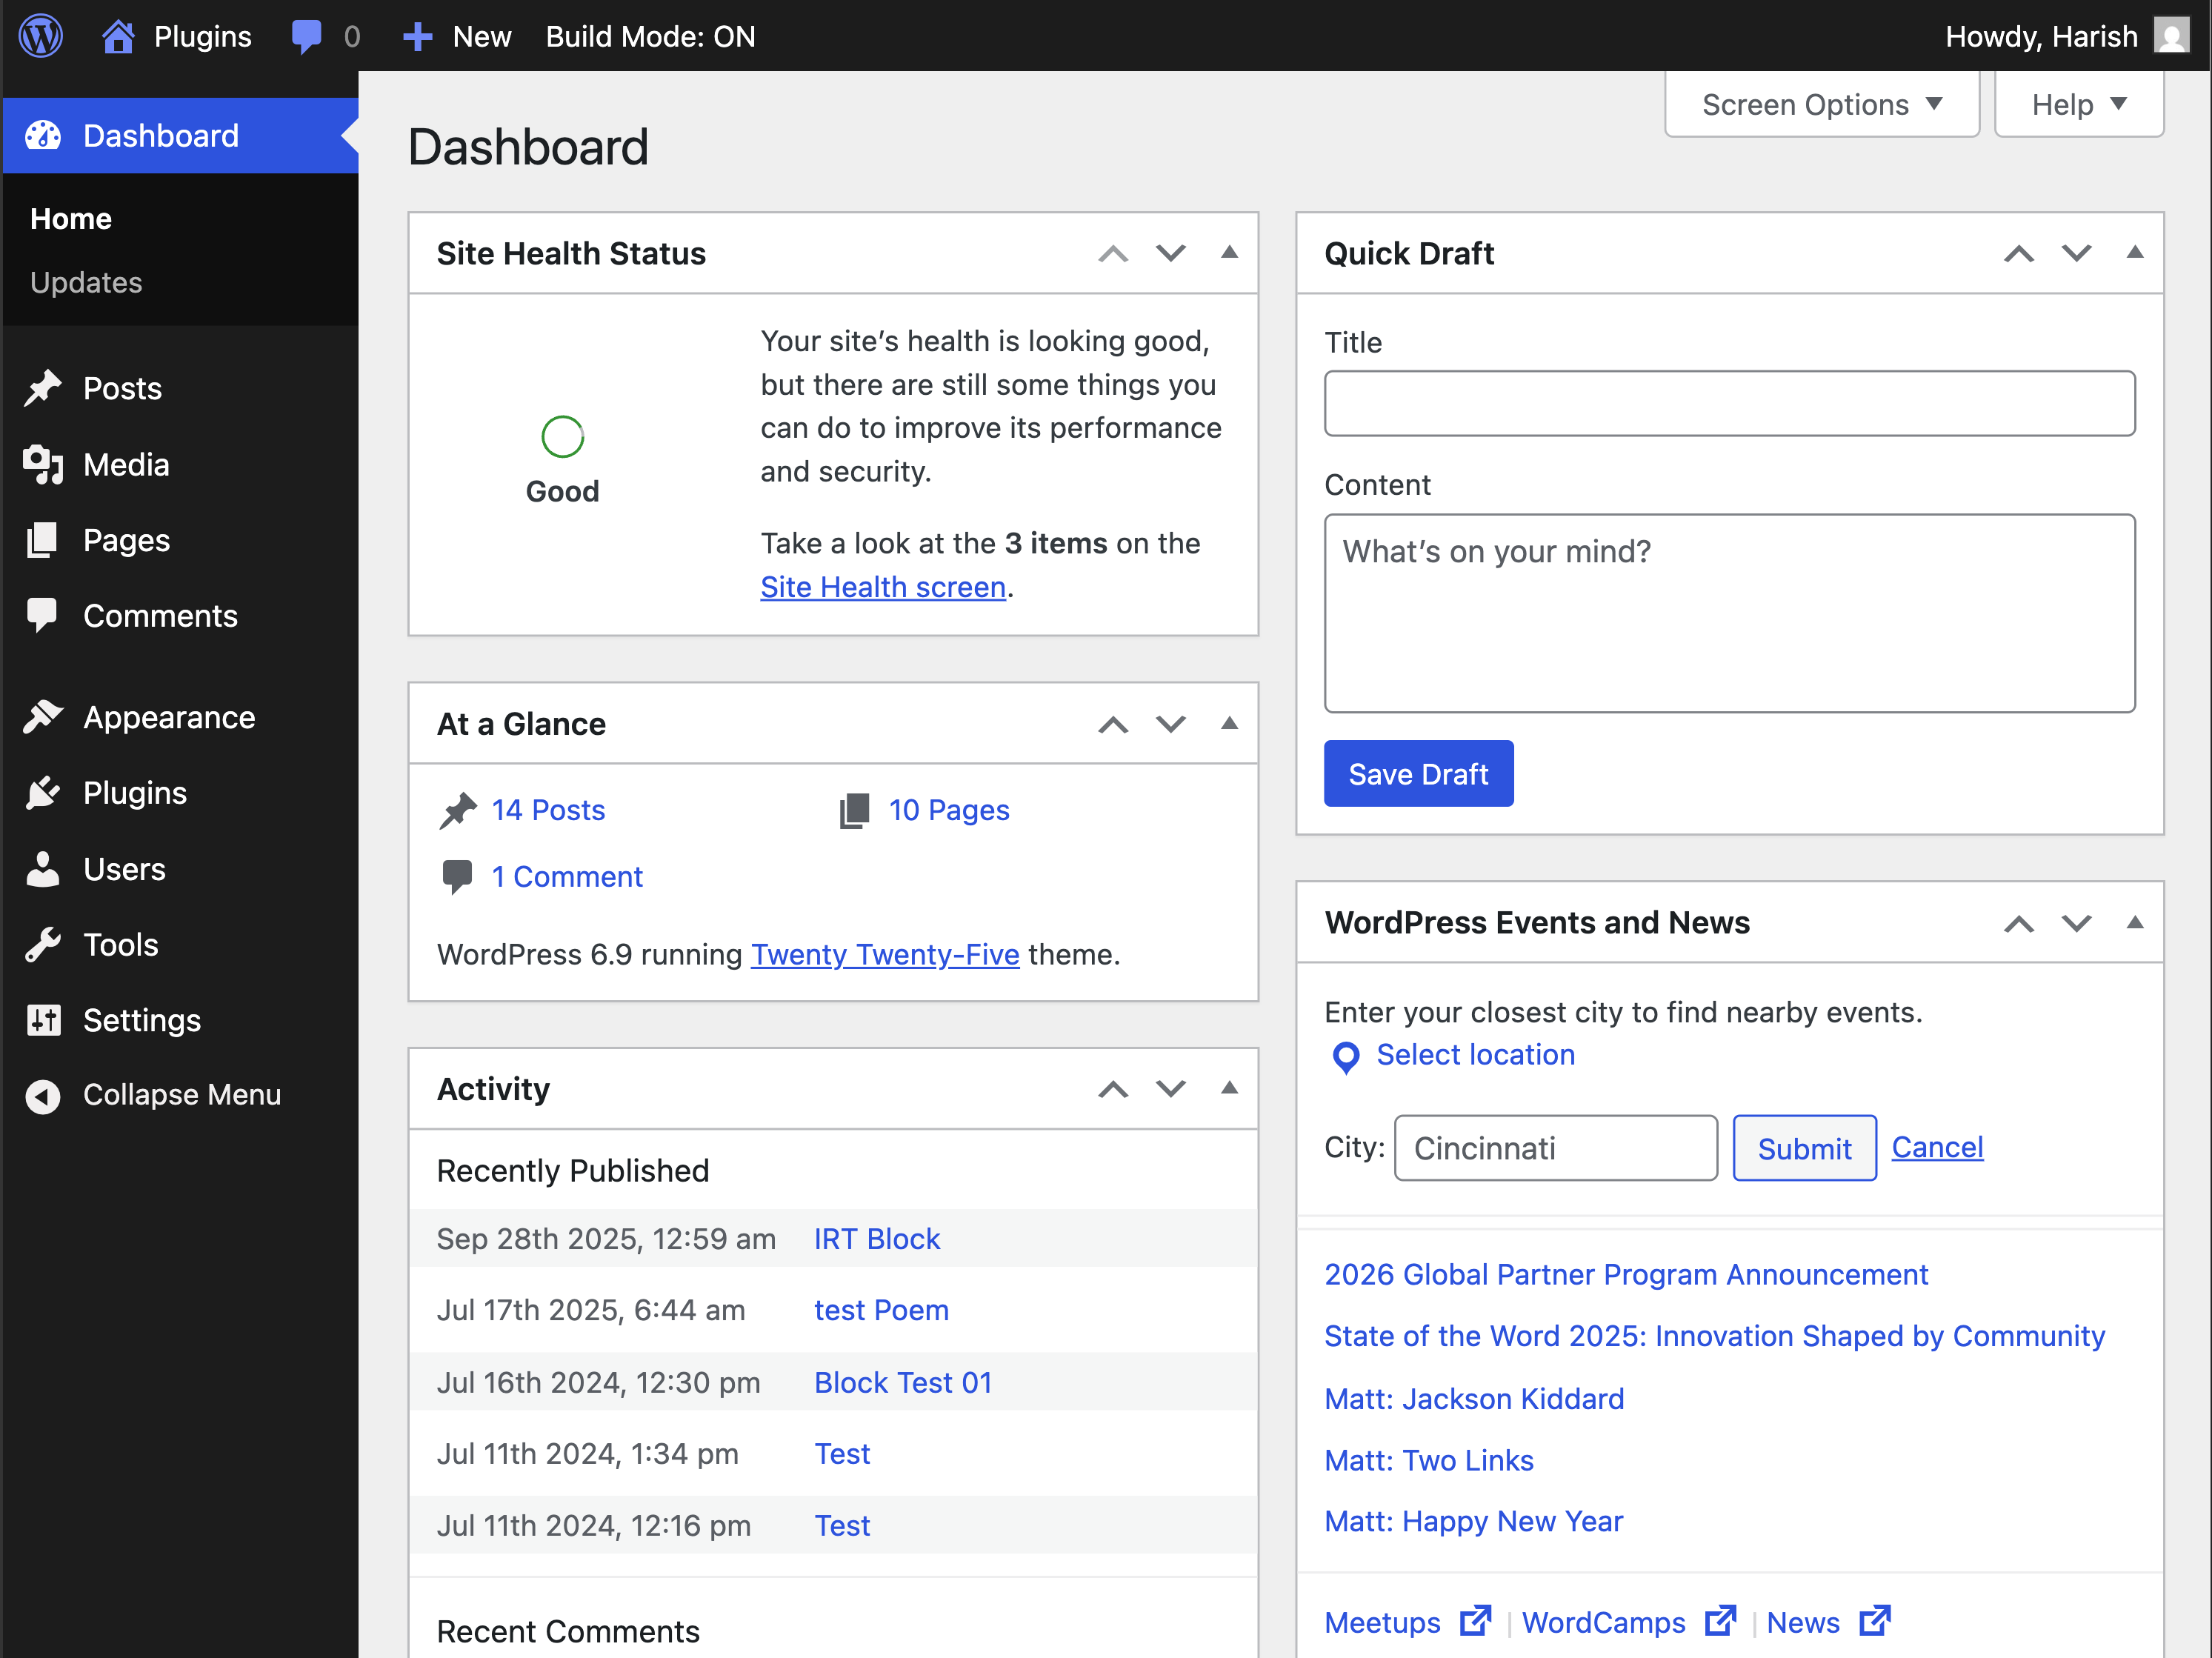Screen dimensions: 2212x1658
Task: Open Meetups via its external link icon
Action: tap(1474, 1620)
